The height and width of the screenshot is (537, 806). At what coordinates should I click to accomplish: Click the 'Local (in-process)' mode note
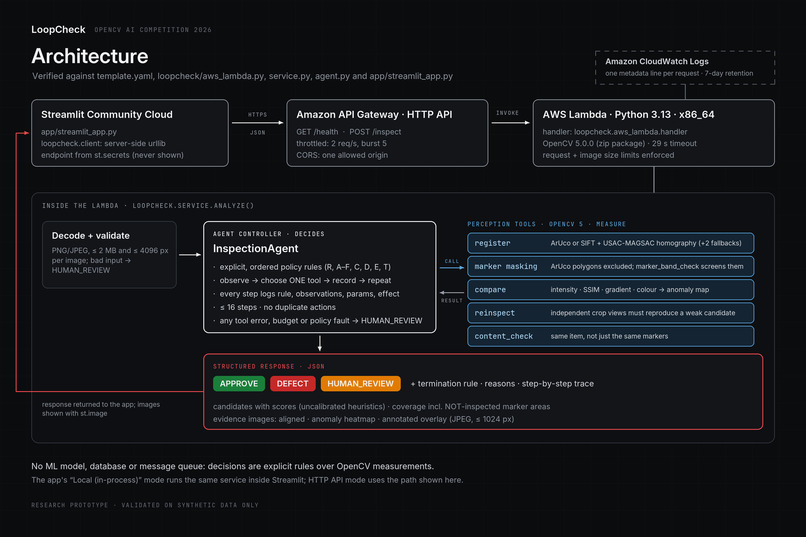coord(247,480)
